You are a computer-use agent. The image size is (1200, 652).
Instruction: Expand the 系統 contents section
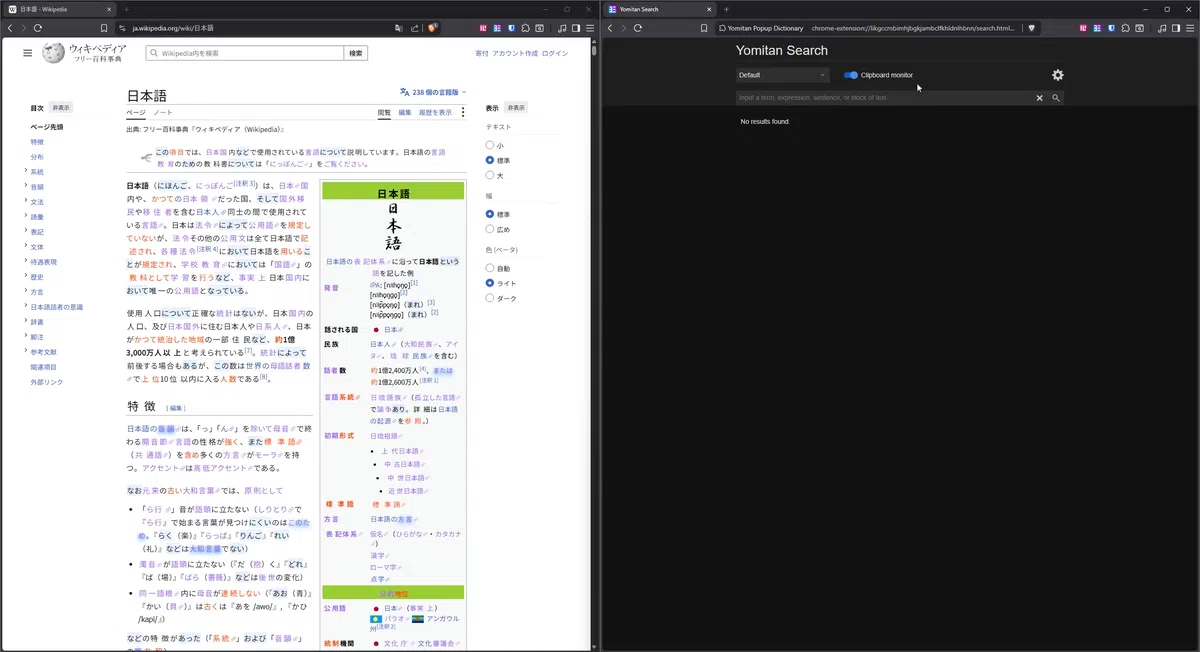click(x=25, y=172)
